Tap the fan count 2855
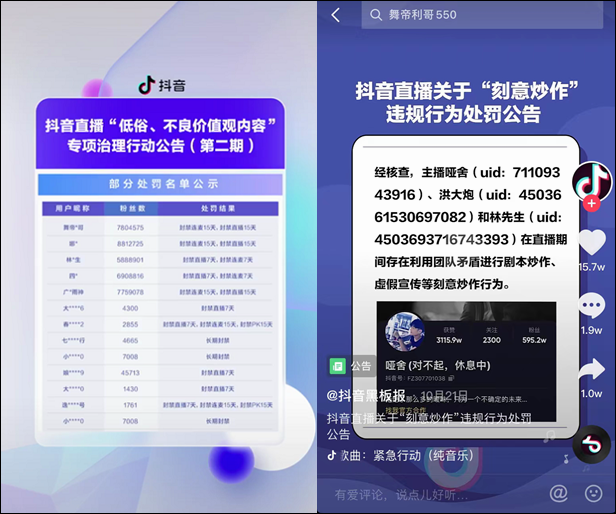 tap(130, 324)
